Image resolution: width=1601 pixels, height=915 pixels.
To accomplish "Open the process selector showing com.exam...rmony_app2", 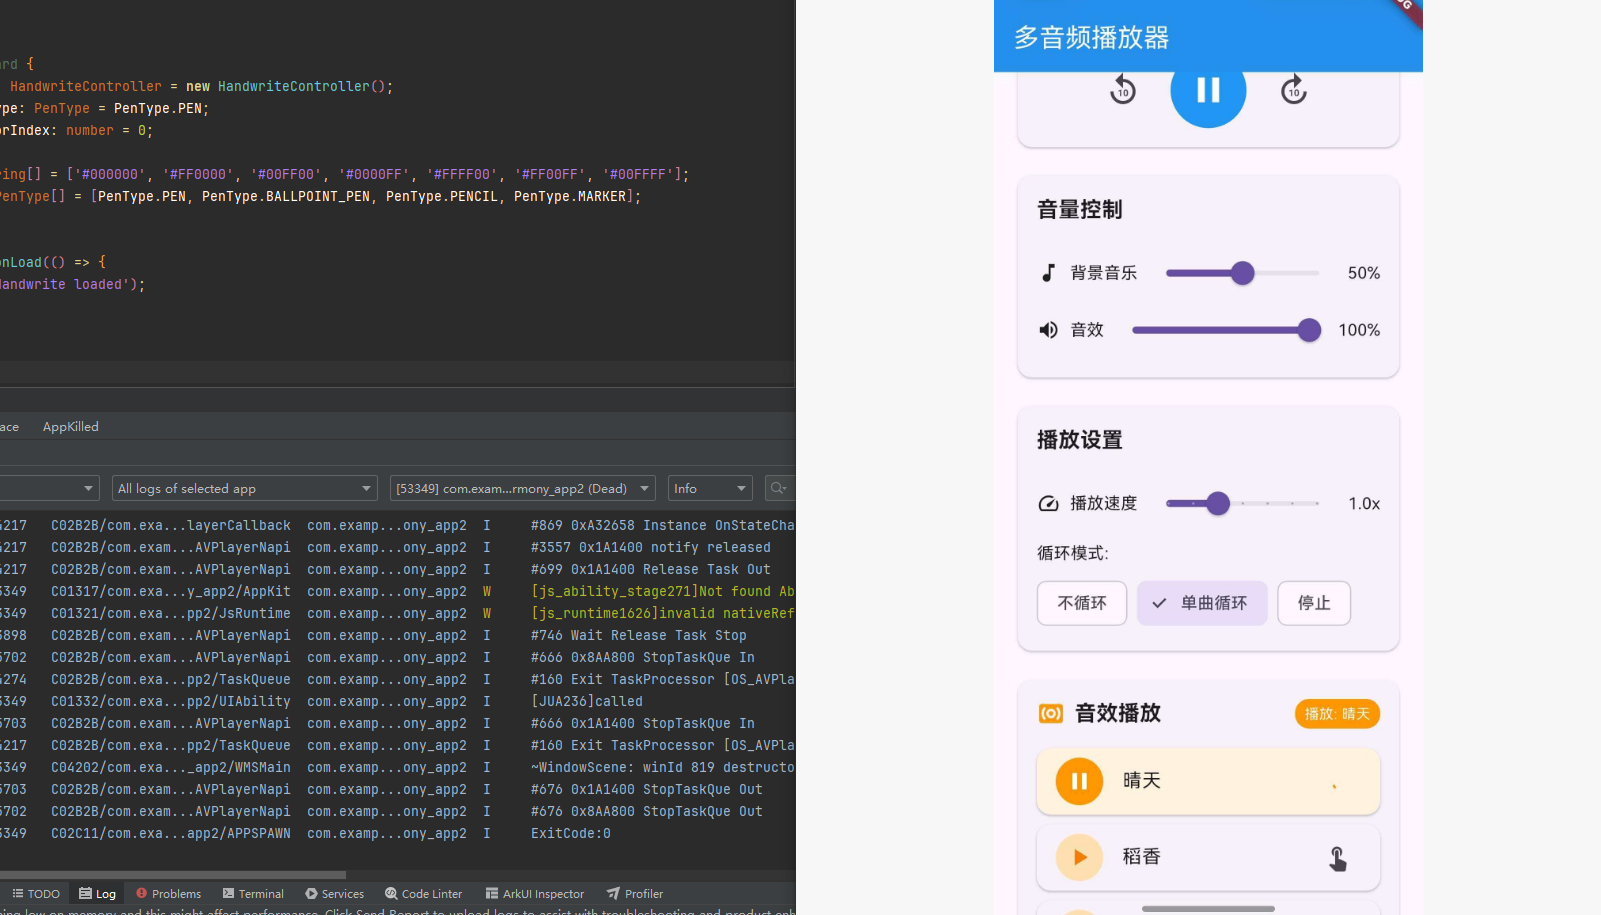I will pos(521,488).
